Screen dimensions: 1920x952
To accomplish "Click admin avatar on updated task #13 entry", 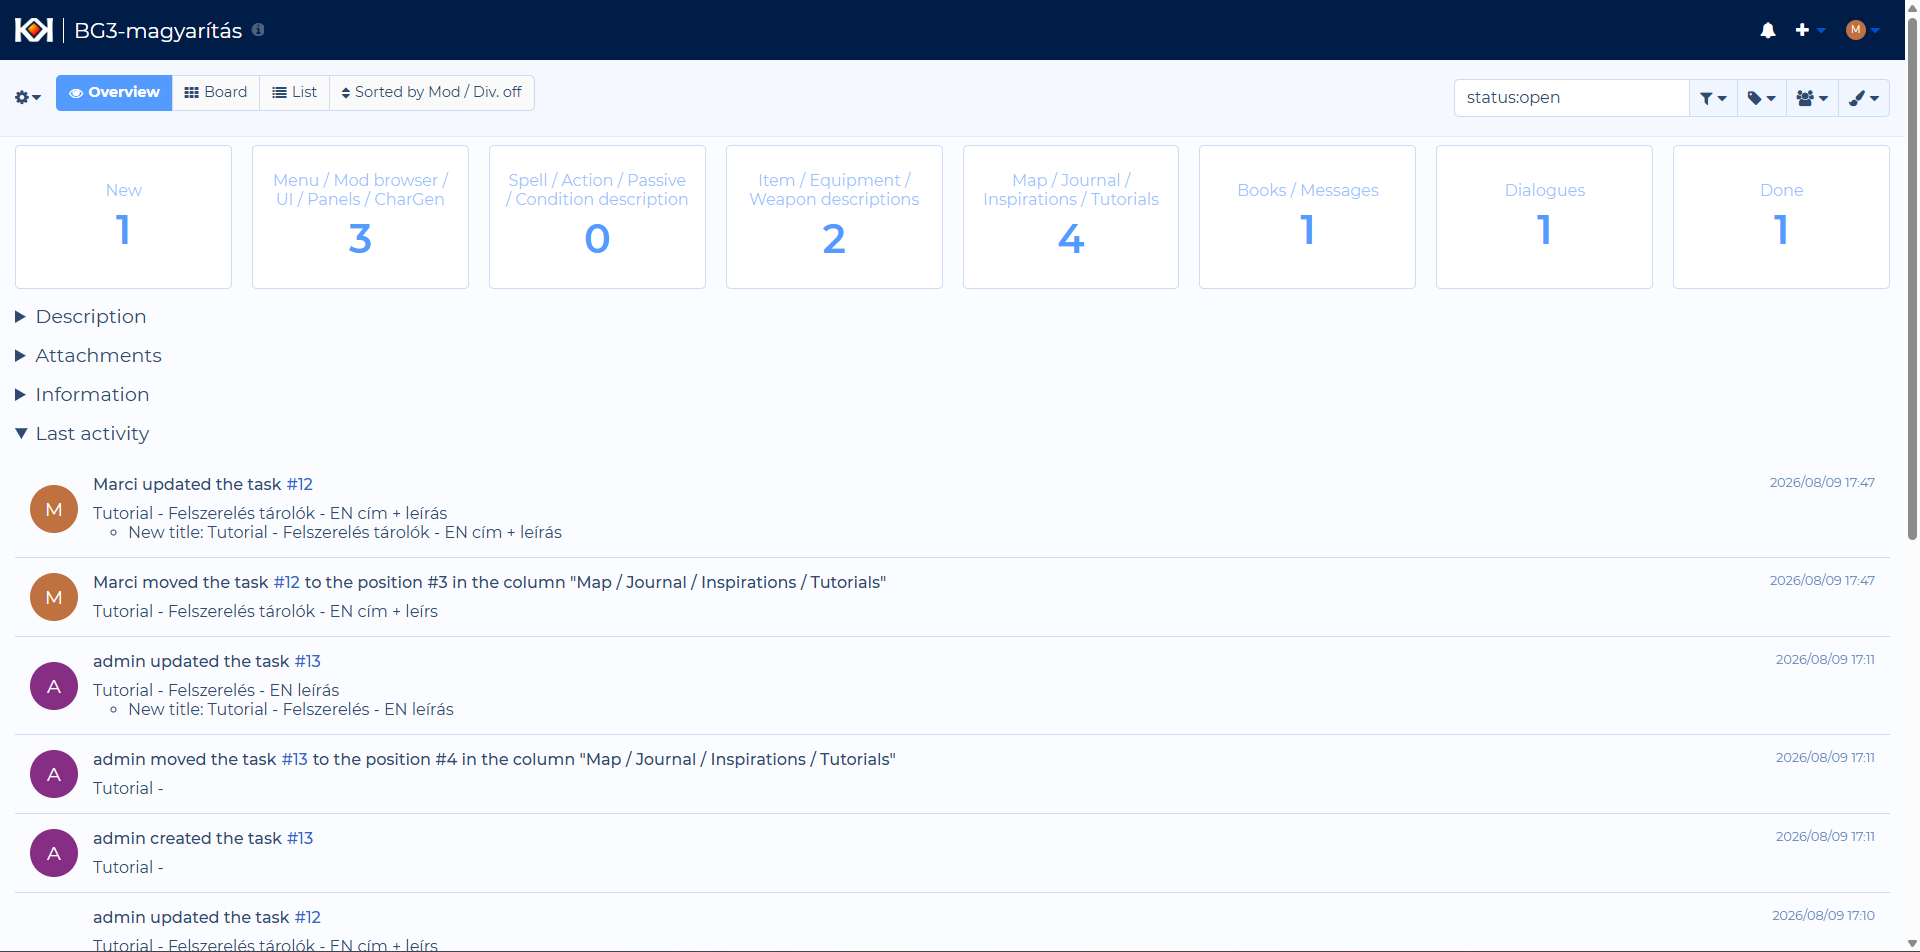I will [54, 686].
